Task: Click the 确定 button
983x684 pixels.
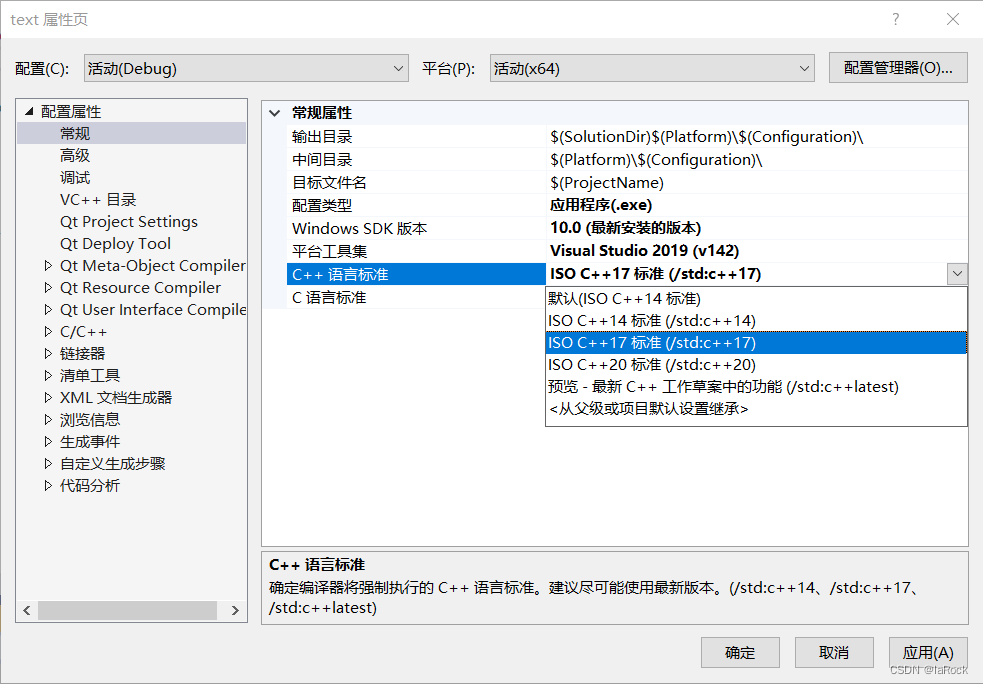Action: click(x=740, y=652)
